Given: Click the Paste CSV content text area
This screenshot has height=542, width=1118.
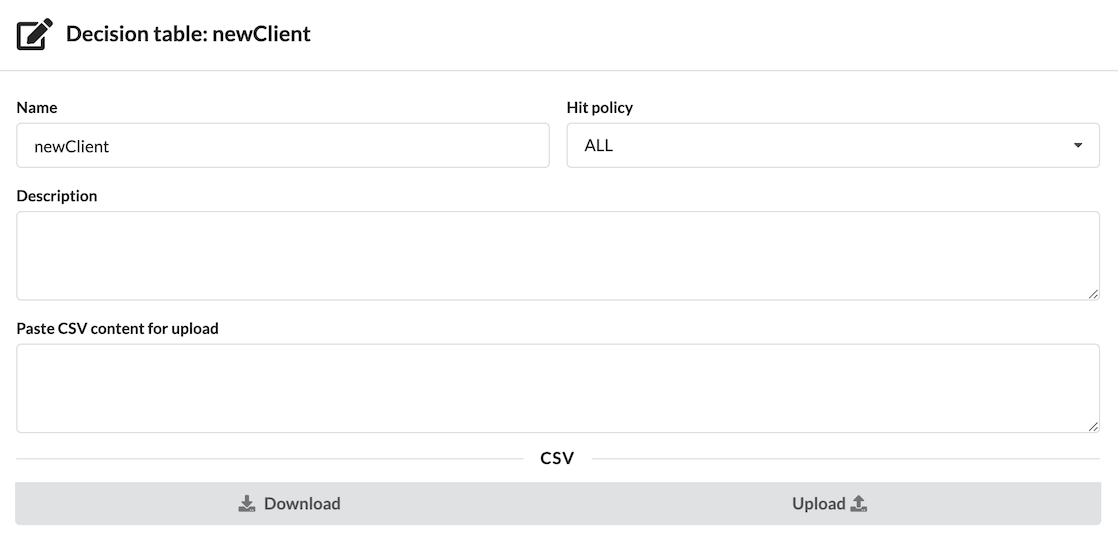Looking at the screenshot, I should [x=558, y=388].
